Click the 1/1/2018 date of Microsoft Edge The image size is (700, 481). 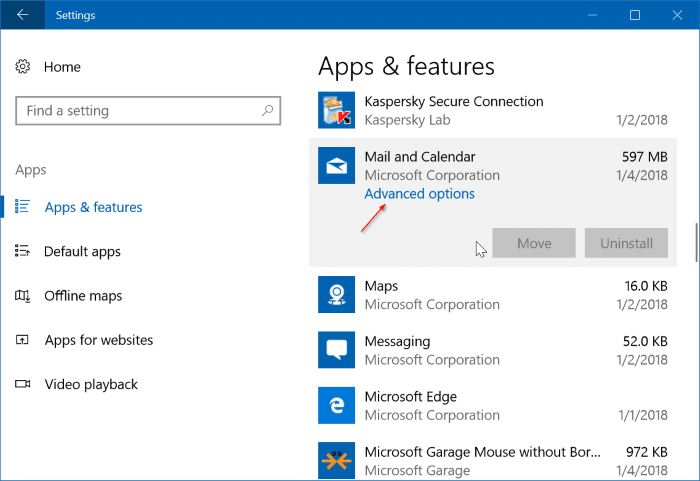click(643, 415)
